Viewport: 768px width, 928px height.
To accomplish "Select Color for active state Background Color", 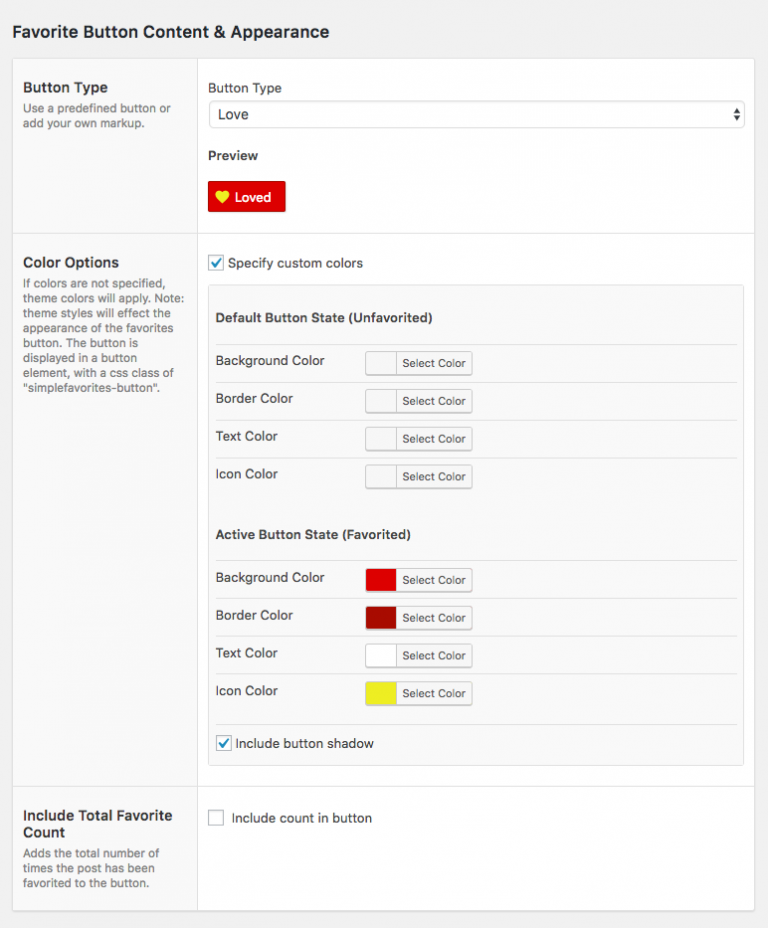I will pyautogui.click(x=433, y=580).
